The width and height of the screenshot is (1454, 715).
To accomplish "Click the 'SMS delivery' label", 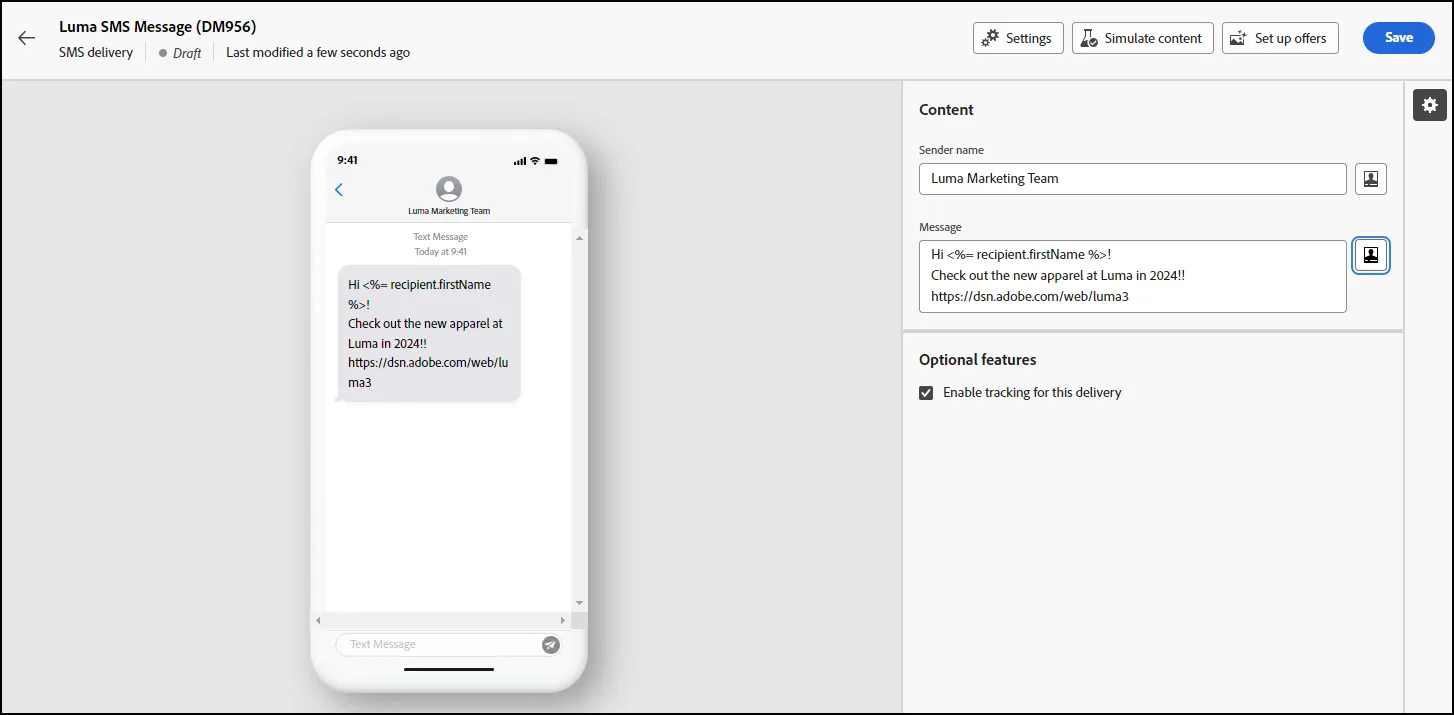I will (x=96, y=53).
